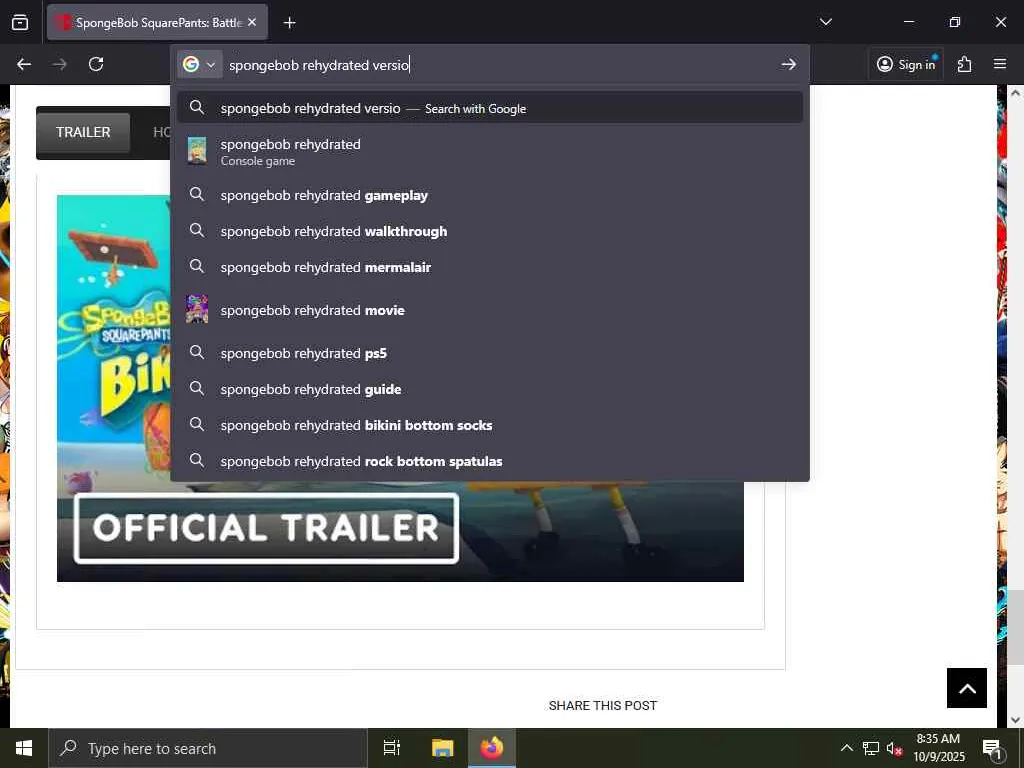The width and height of the screenshot is (1024, 768).
Task: Open the Google search engine selector
Action: [199, 64]
